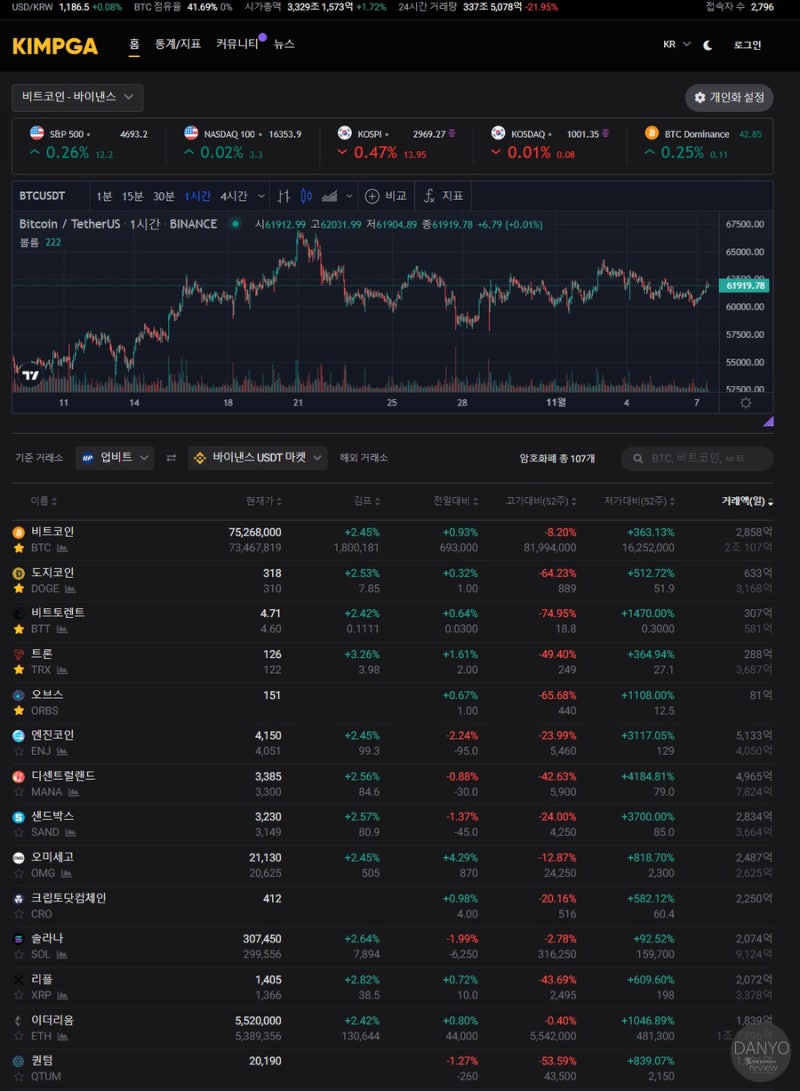Open BTT mini chart icon
Viewport: 800px width, 1091px height.
[x=62, y=629]
